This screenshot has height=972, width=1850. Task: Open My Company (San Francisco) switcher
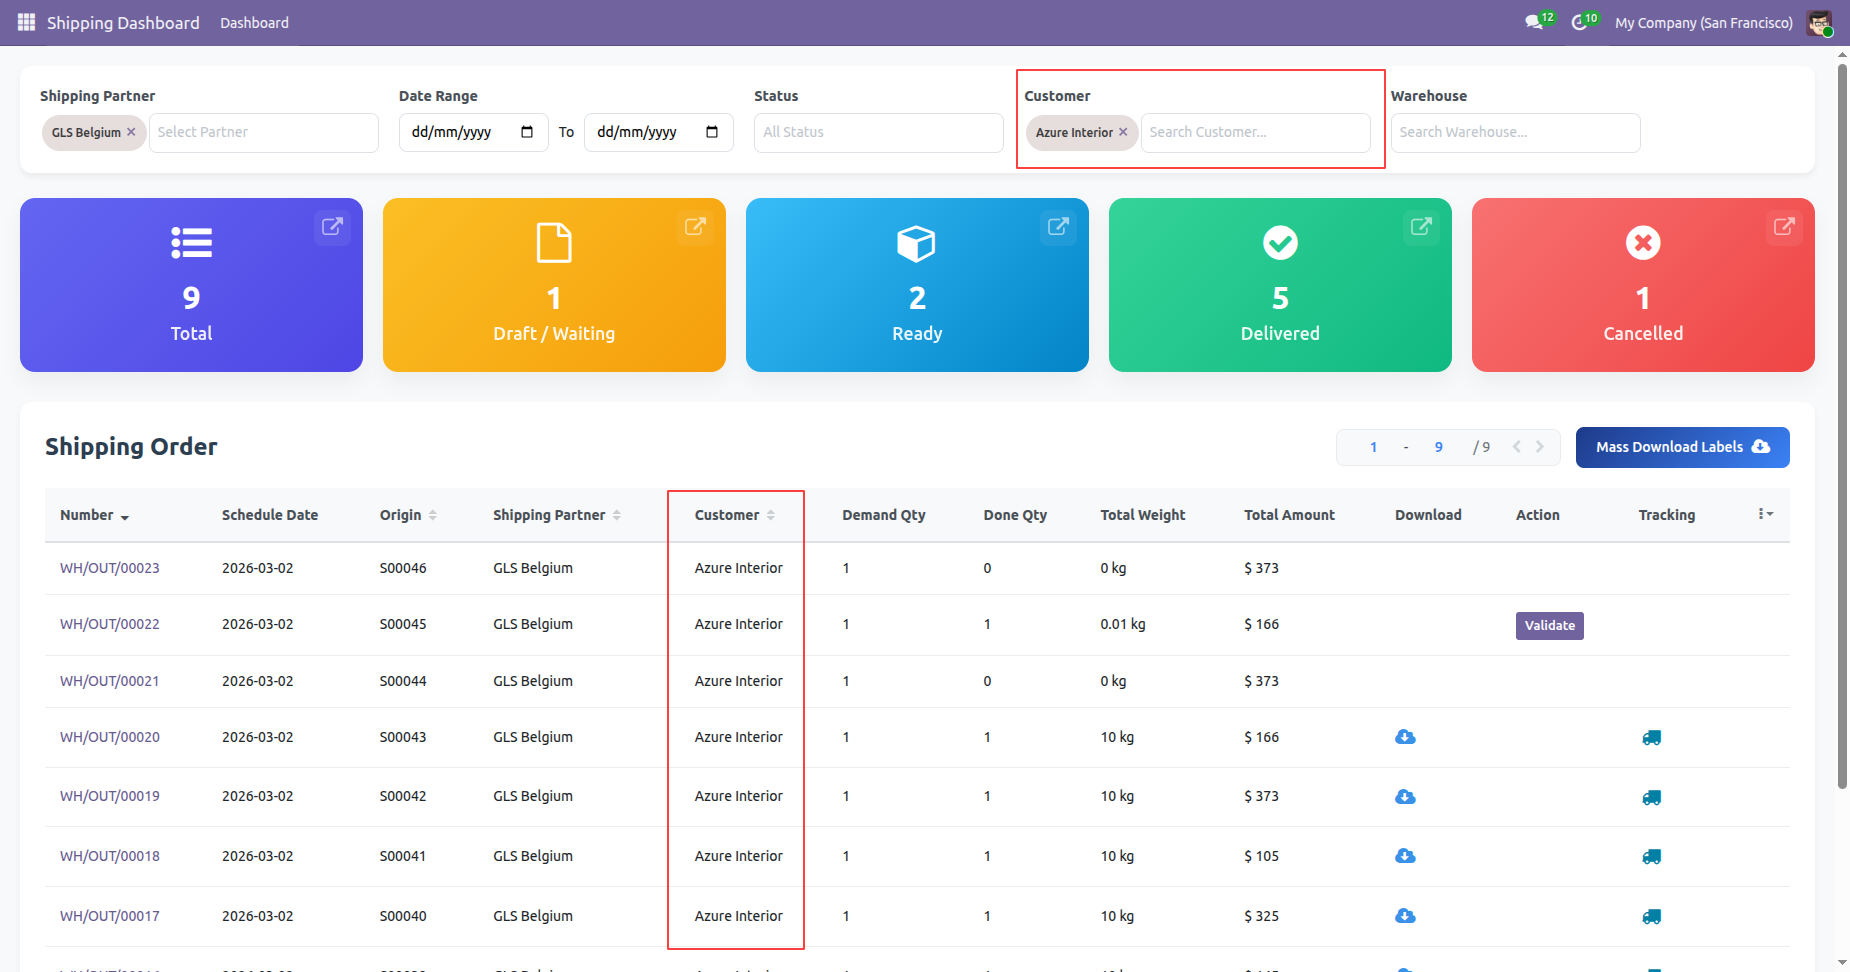(x=1703, y=23)
